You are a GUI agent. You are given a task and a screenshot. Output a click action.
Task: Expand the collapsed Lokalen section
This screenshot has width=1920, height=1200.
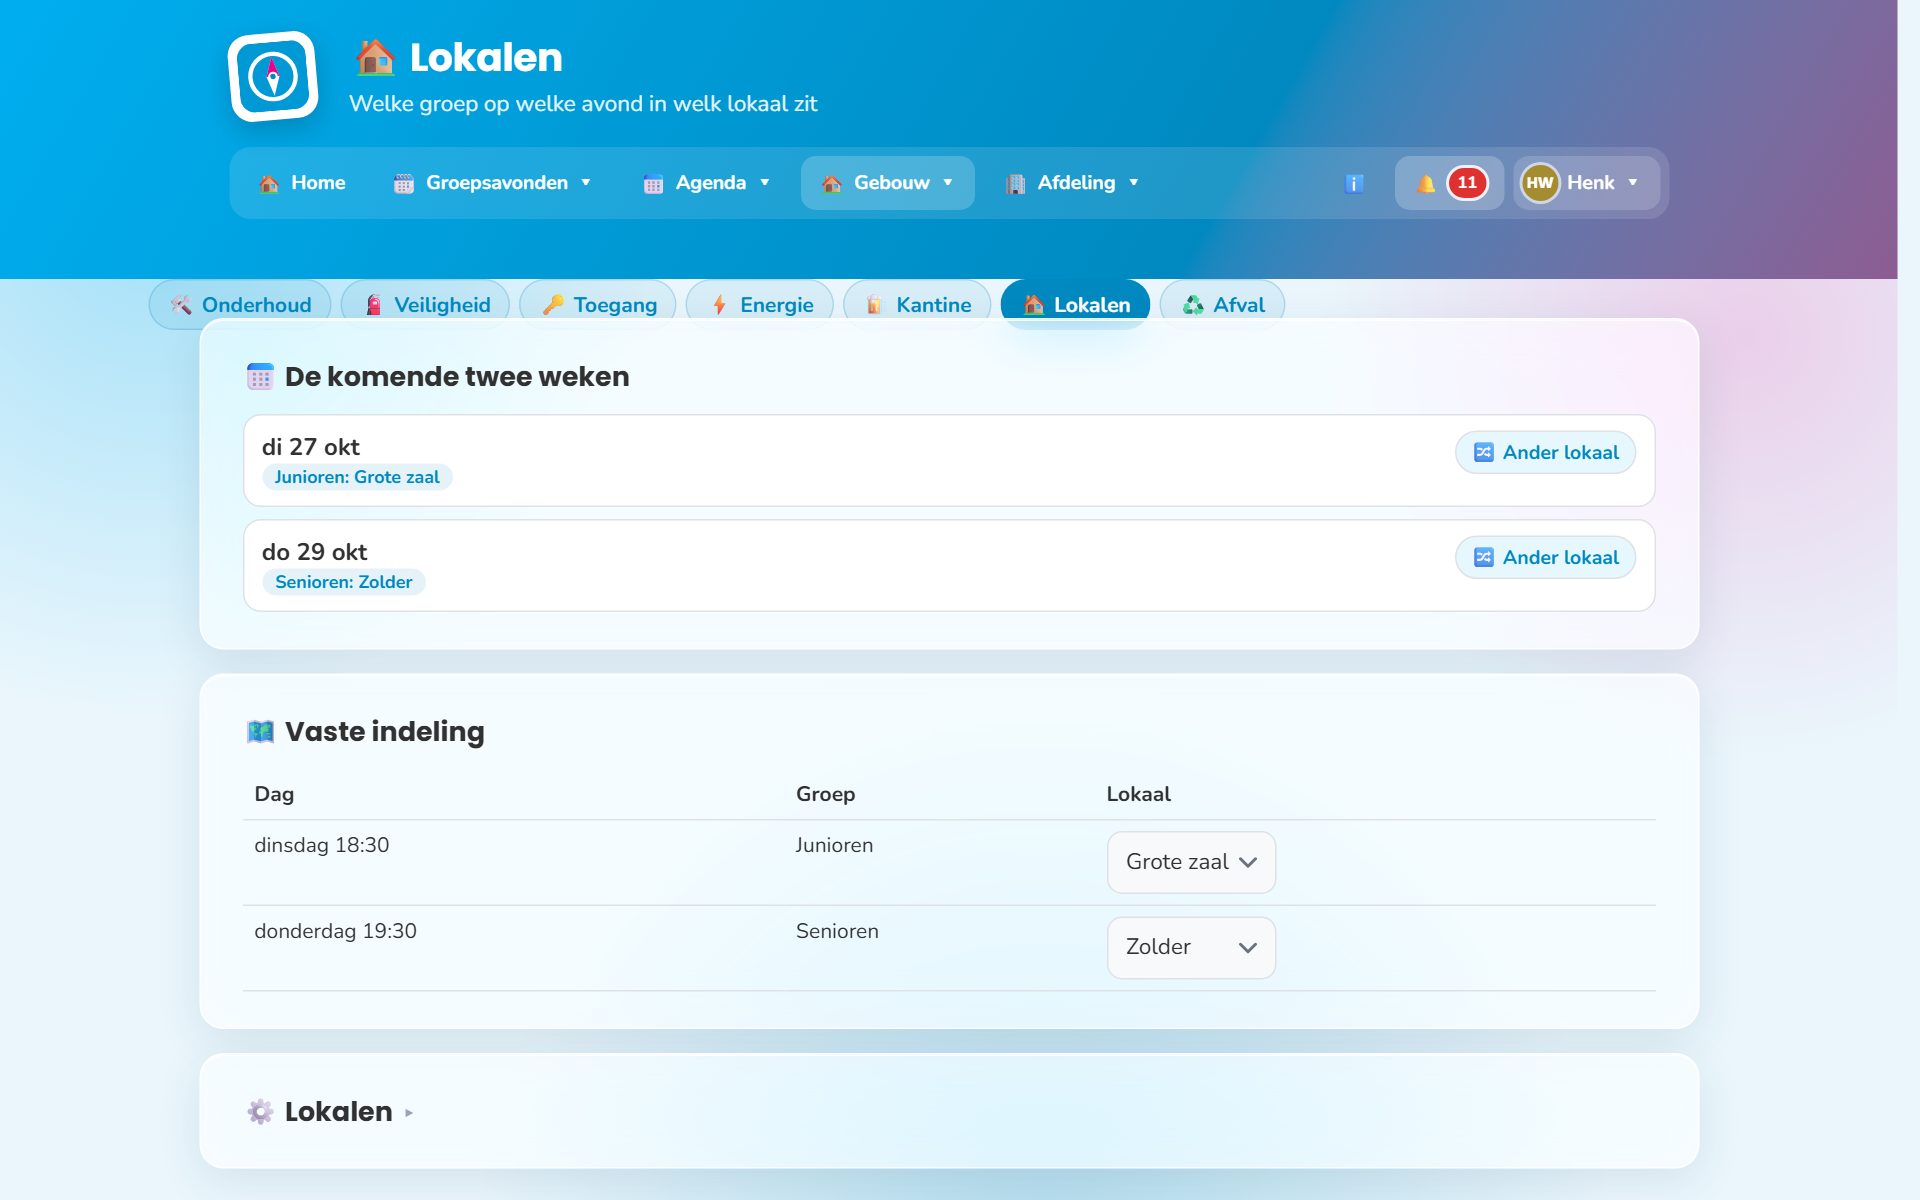point(330,1112)
